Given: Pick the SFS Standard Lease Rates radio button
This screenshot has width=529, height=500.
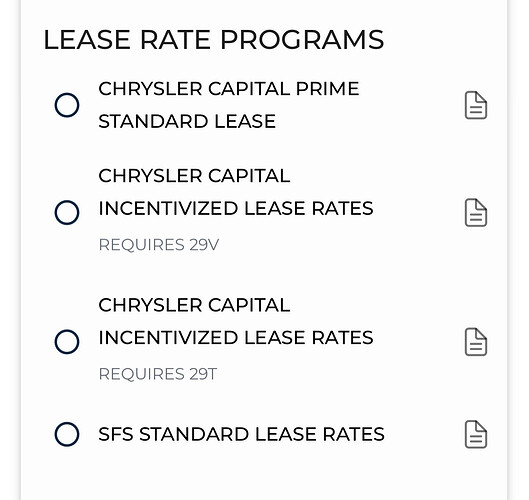Looking at the screenshot, I should 67,434.
